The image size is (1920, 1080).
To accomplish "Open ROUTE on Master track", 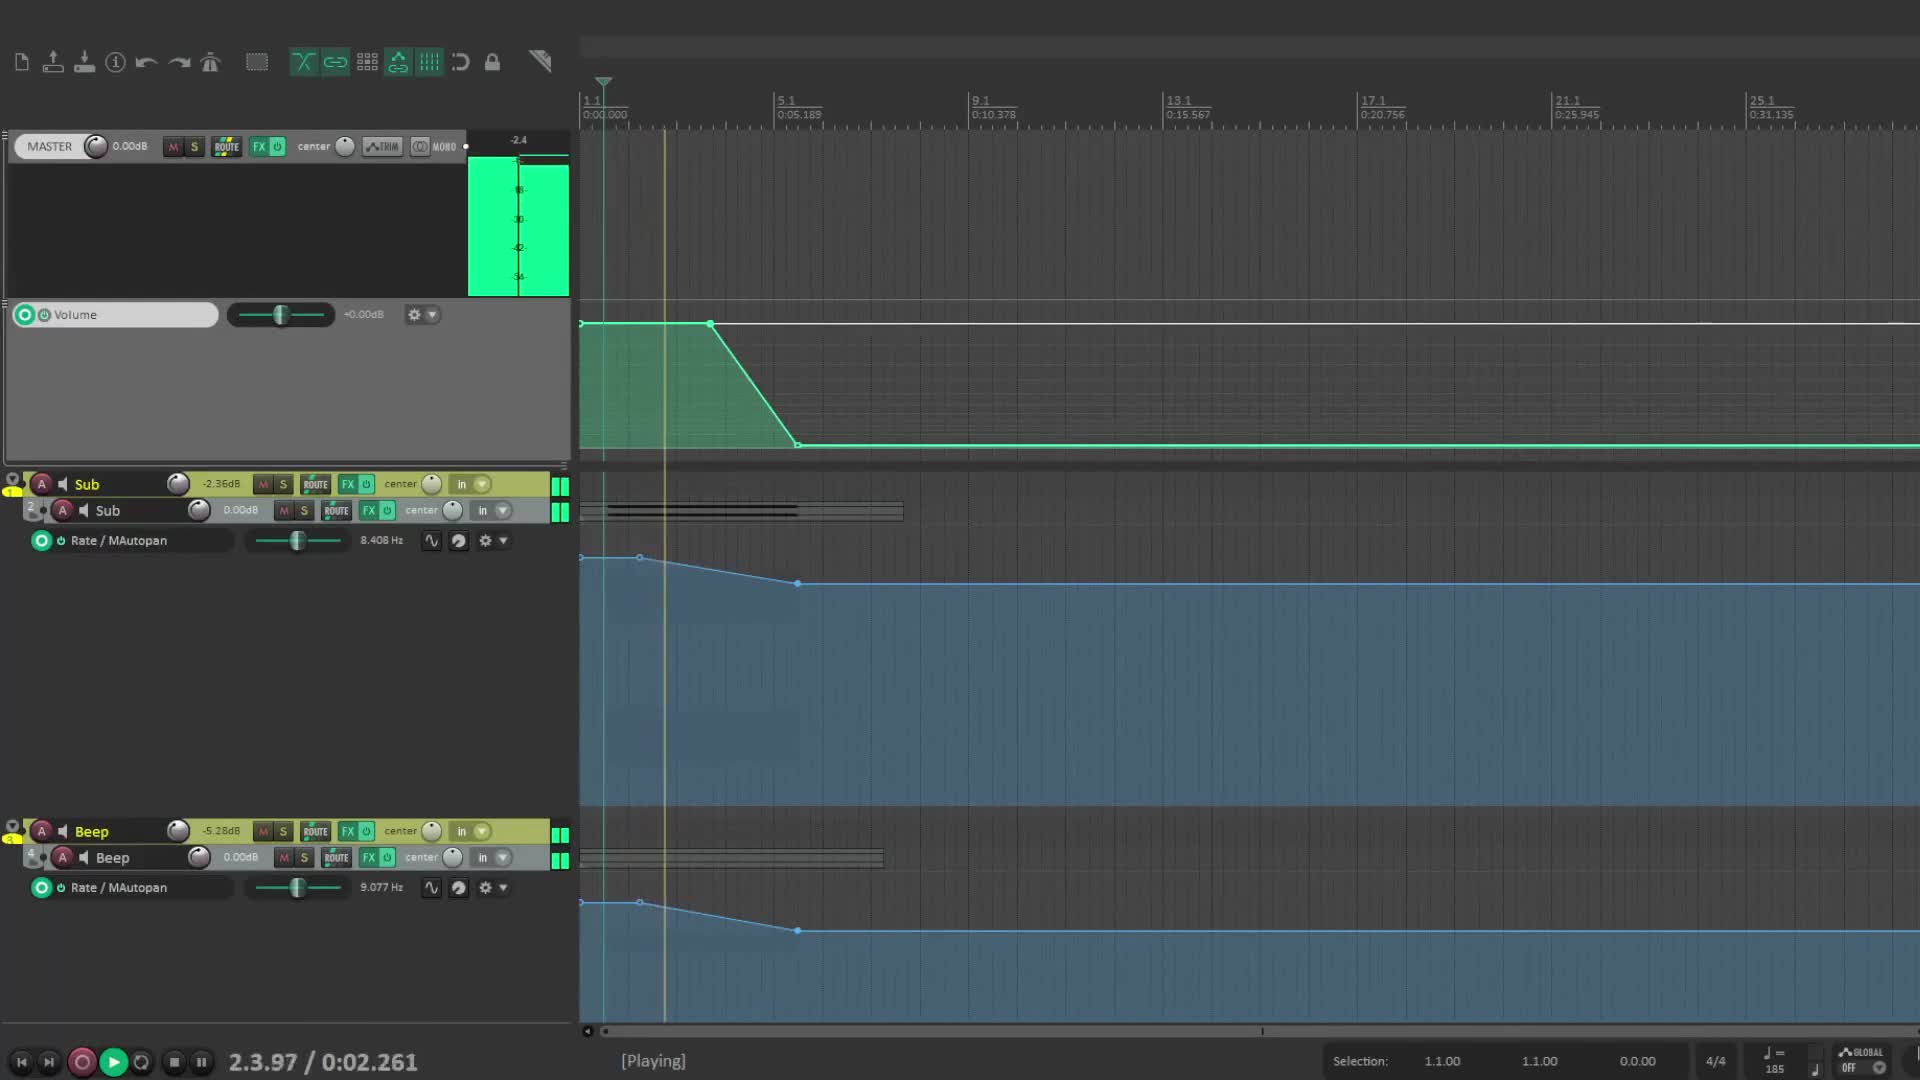I will click(226, 146).
